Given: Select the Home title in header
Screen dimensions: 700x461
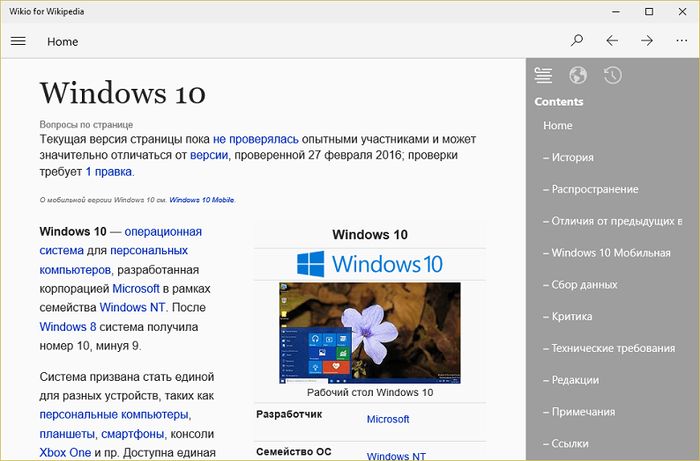Looking at the screenshot, I should [62, 42].
